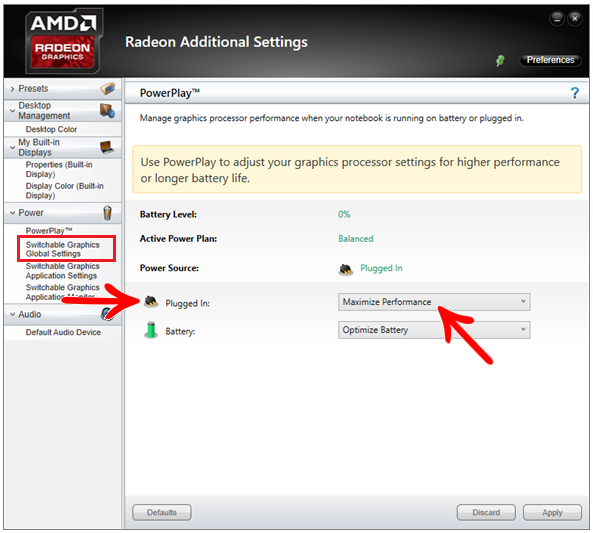The width and height of the screenshot is (593, 533).
Task: Click the green battery icon beside Battery
Action: [x=151, y=330]
